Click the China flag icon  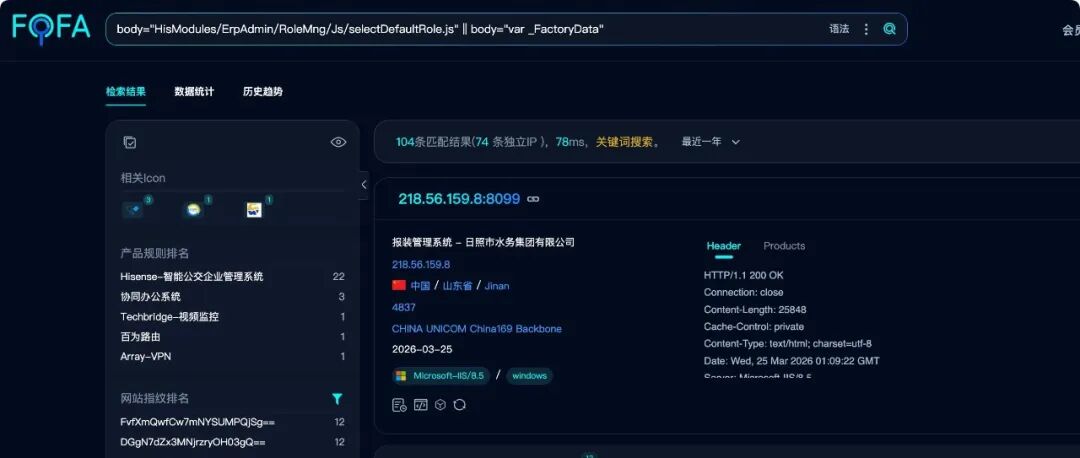(399, 285)
